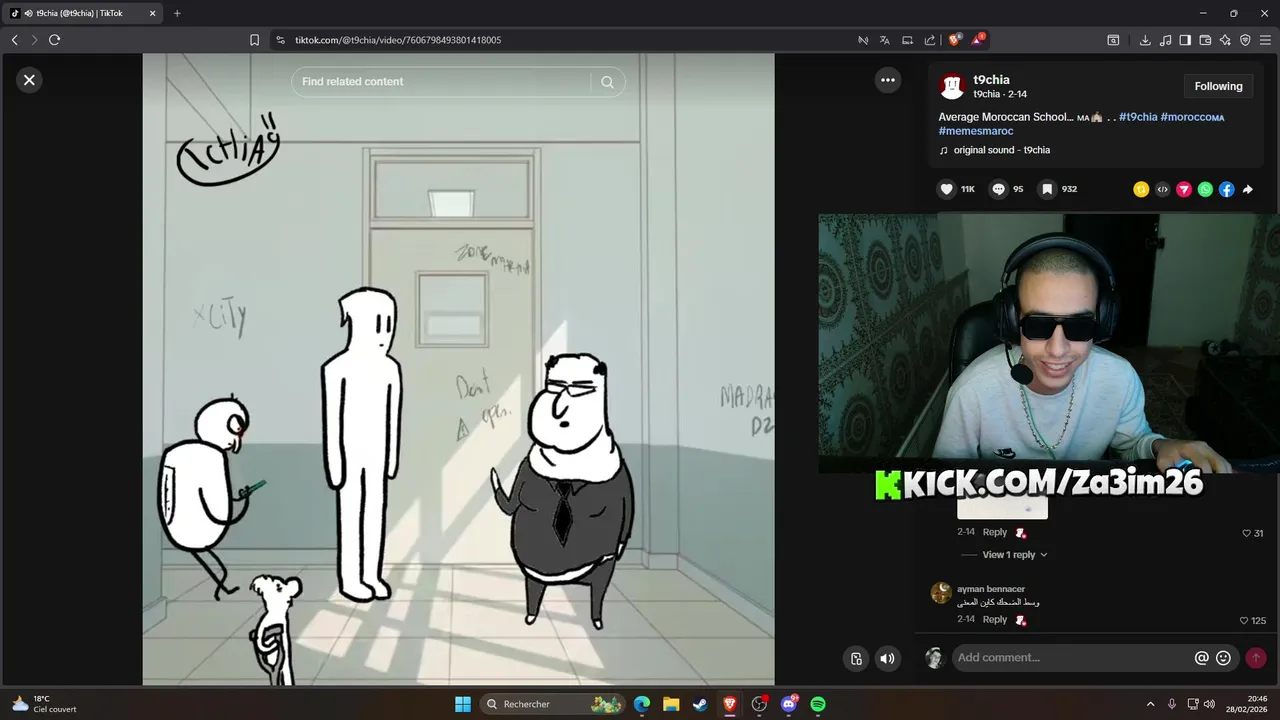Open the #t9chia hashtag
This screenshot has height=720, width=1280.
click(1138, 117)
